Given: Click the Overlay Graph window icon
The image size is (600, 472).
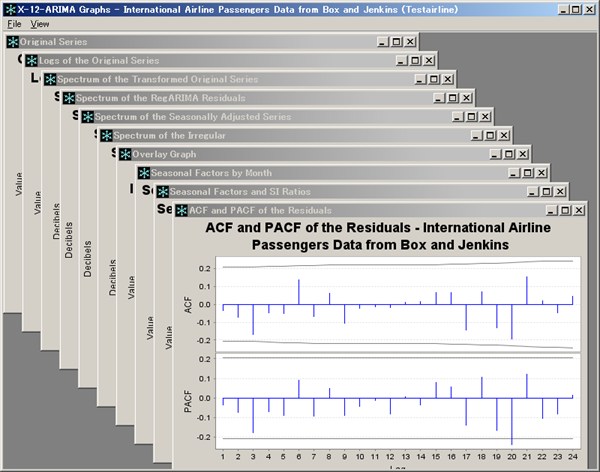Looking at the screenshot, I should point(125,154).
